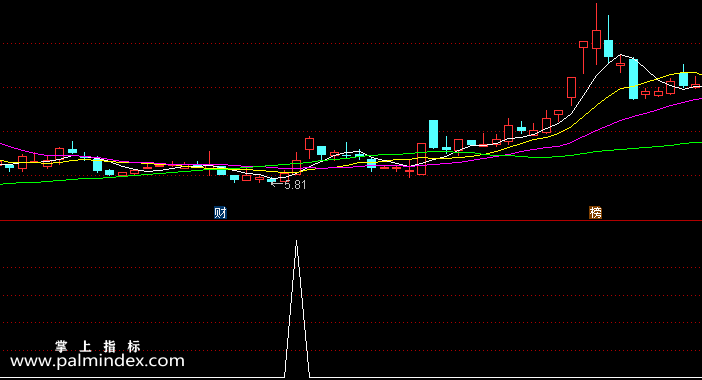Click the magenta moving average line
The height and width of the screenshot is (380, 702).
[627, 118]
